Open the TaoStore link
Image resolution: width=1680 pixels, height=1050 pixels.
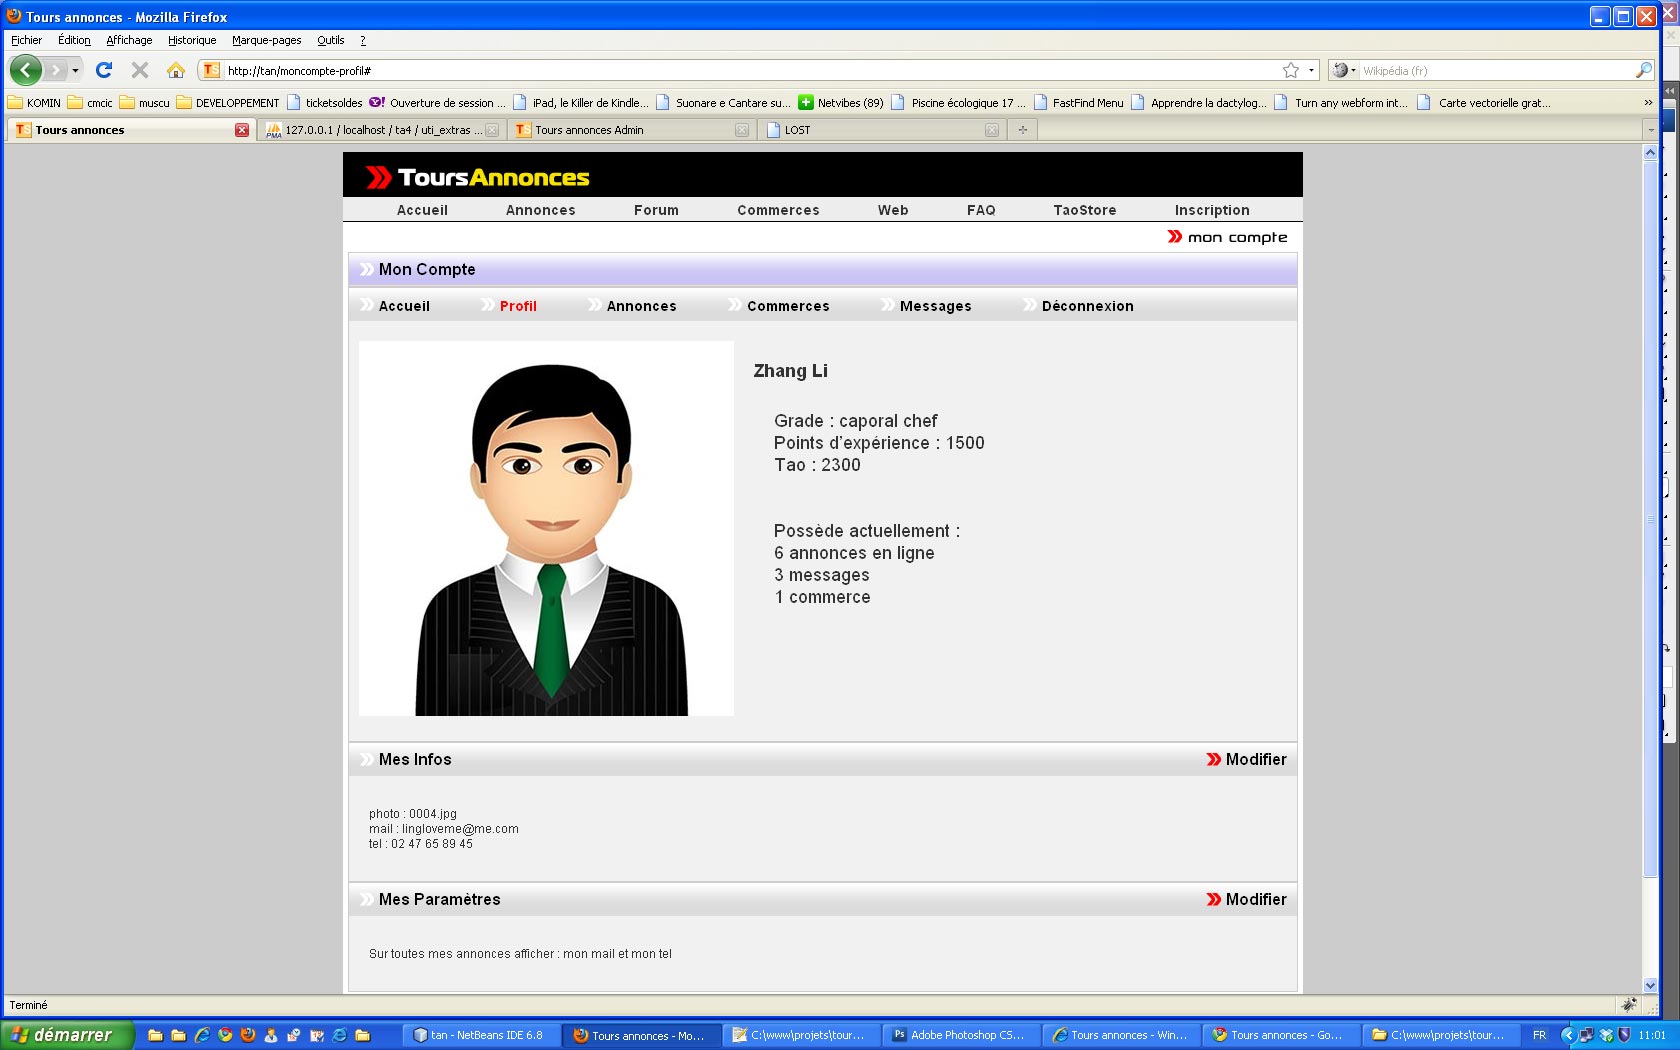[x=1084, y=210]
